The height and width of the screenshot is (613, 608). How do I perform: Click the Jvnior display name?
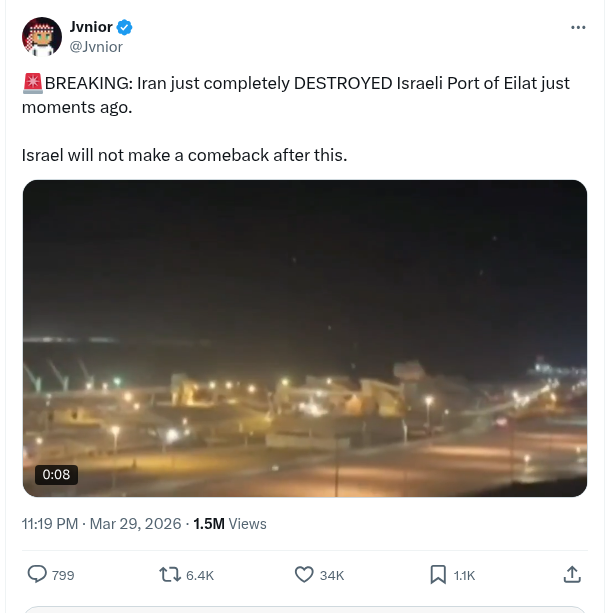90,27
